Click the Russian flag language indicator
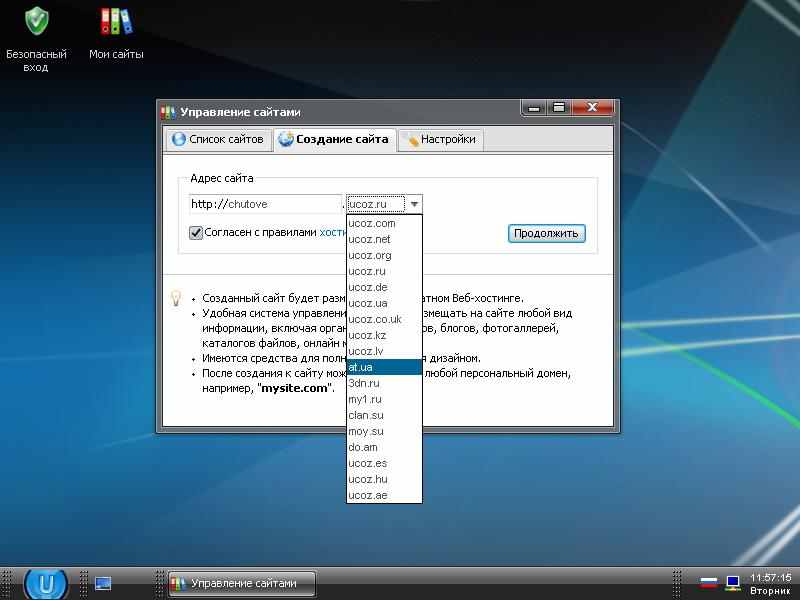The height and width of the screenshot is (600, 800). click(709, 582)
